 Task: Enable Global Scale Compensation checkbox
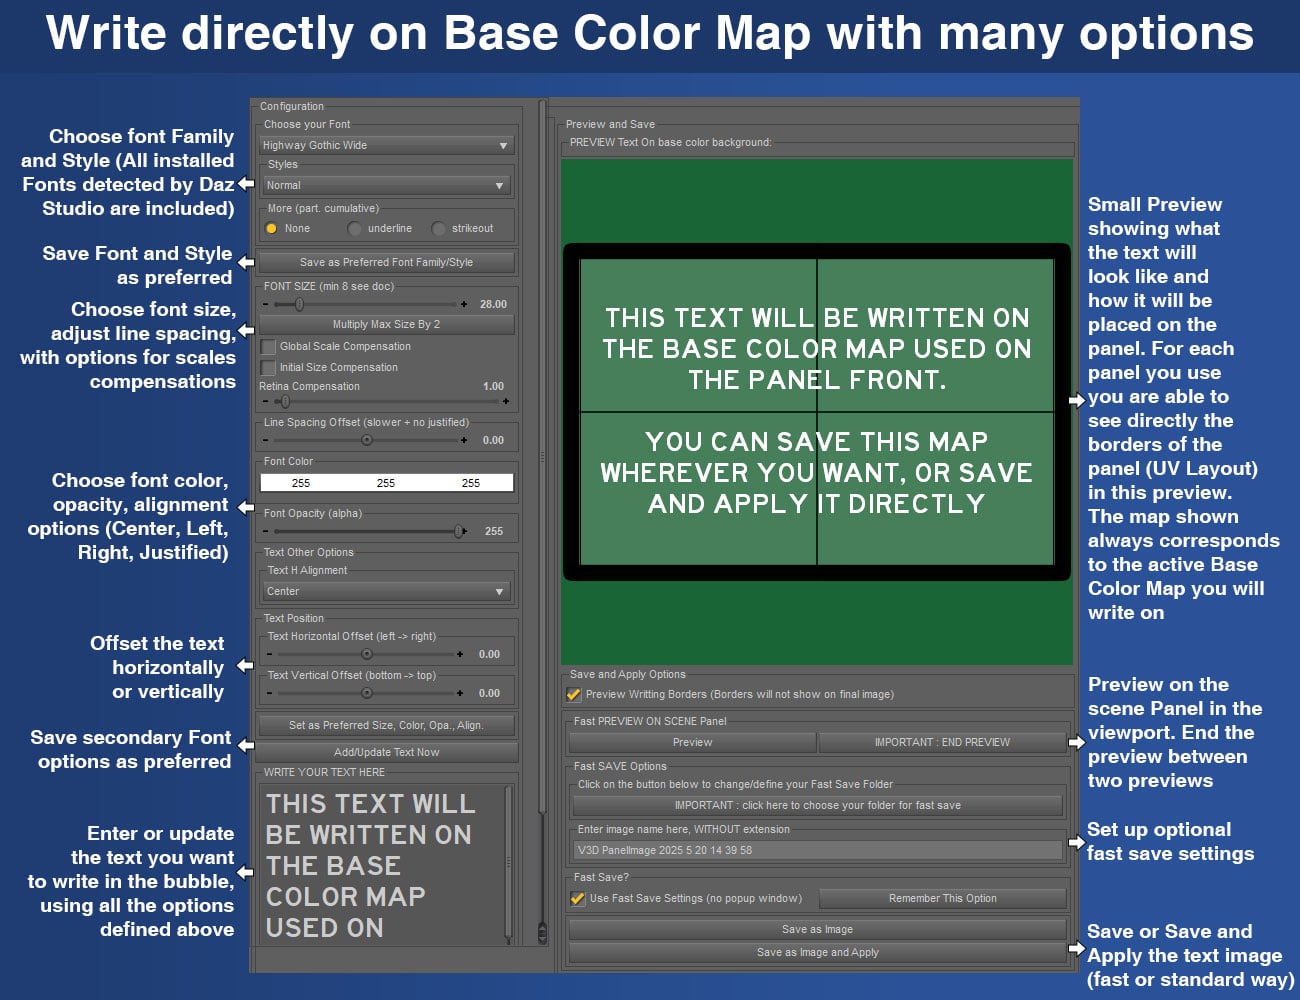(268, 347)
